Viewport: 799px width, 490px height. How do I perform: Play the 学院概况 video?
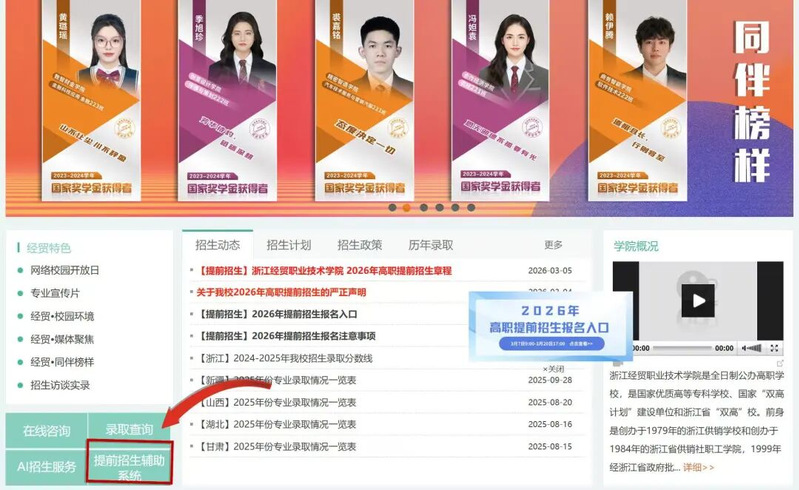698,298
